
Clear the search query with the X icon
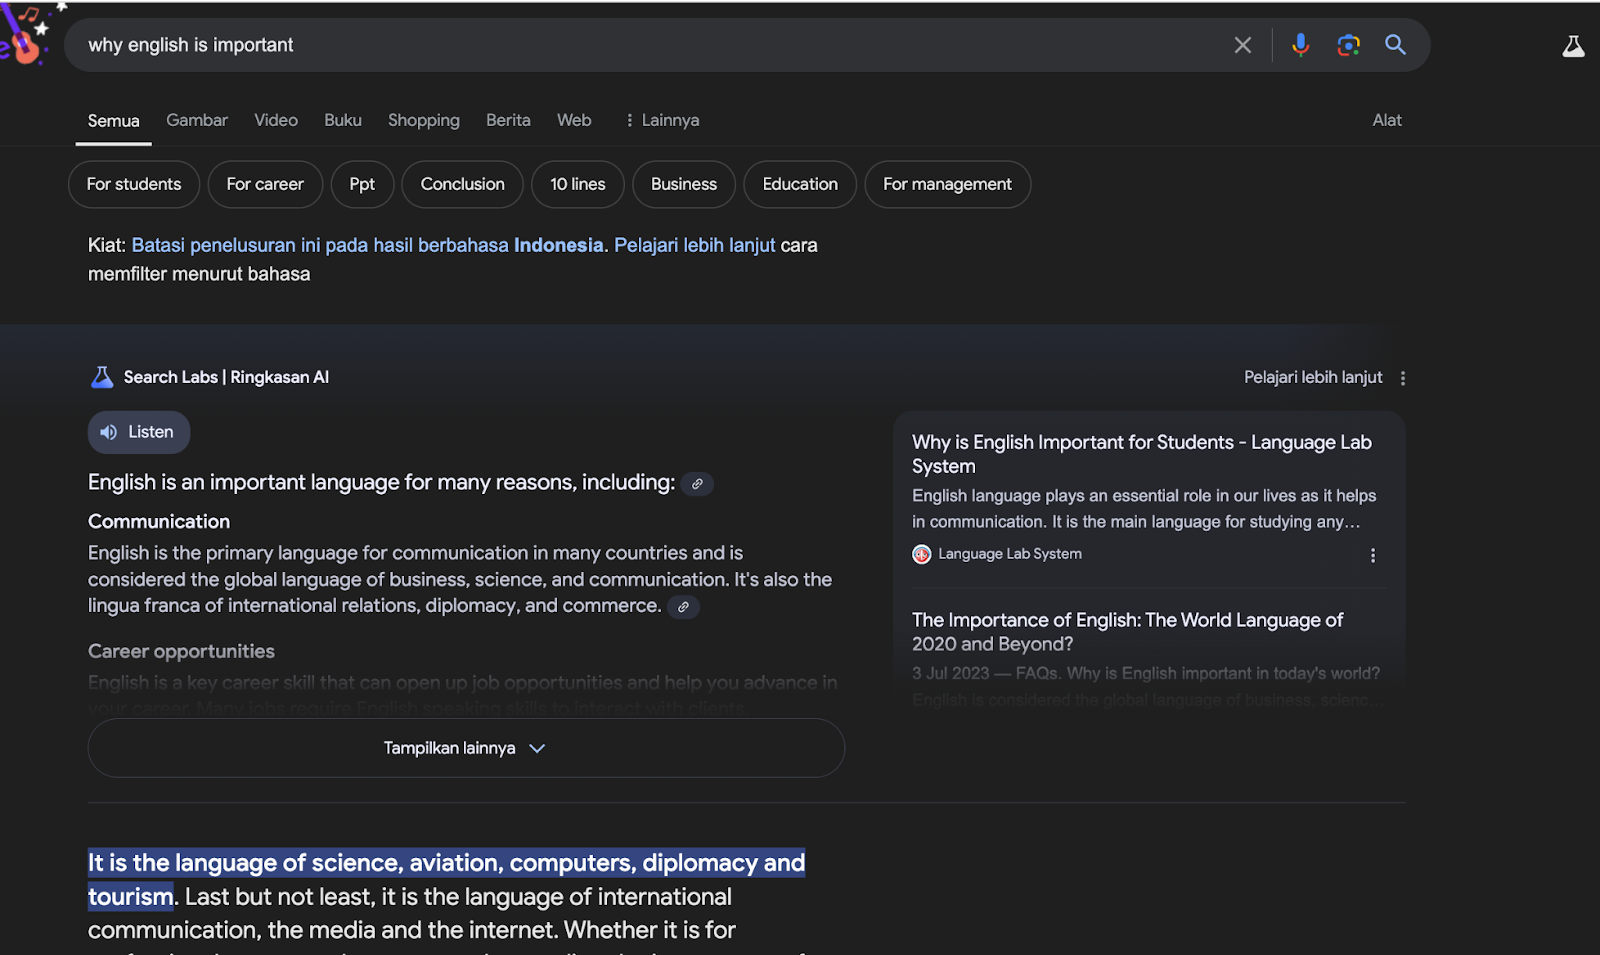coord(1242,45)
